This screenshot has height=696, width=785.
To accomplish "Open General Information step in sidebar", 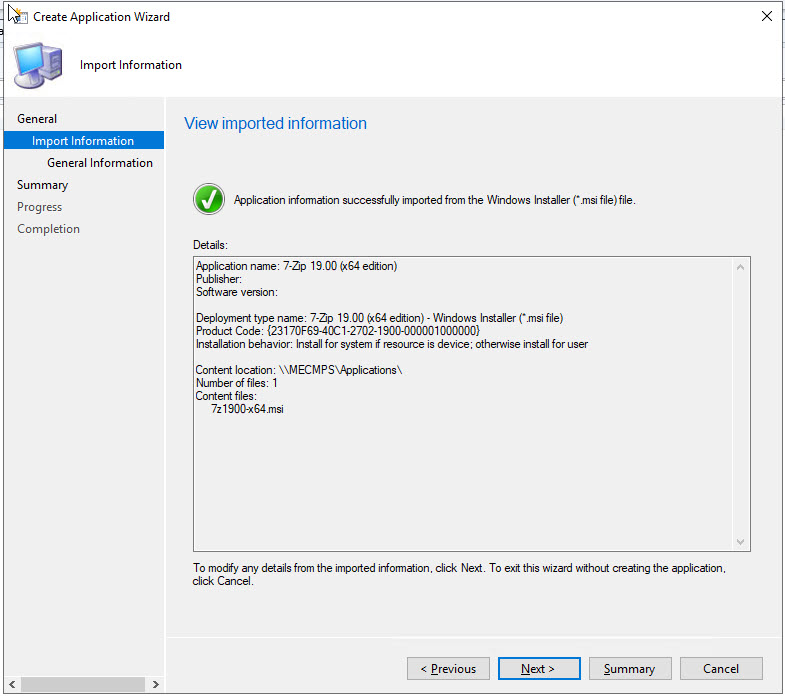I will (100, 163).
